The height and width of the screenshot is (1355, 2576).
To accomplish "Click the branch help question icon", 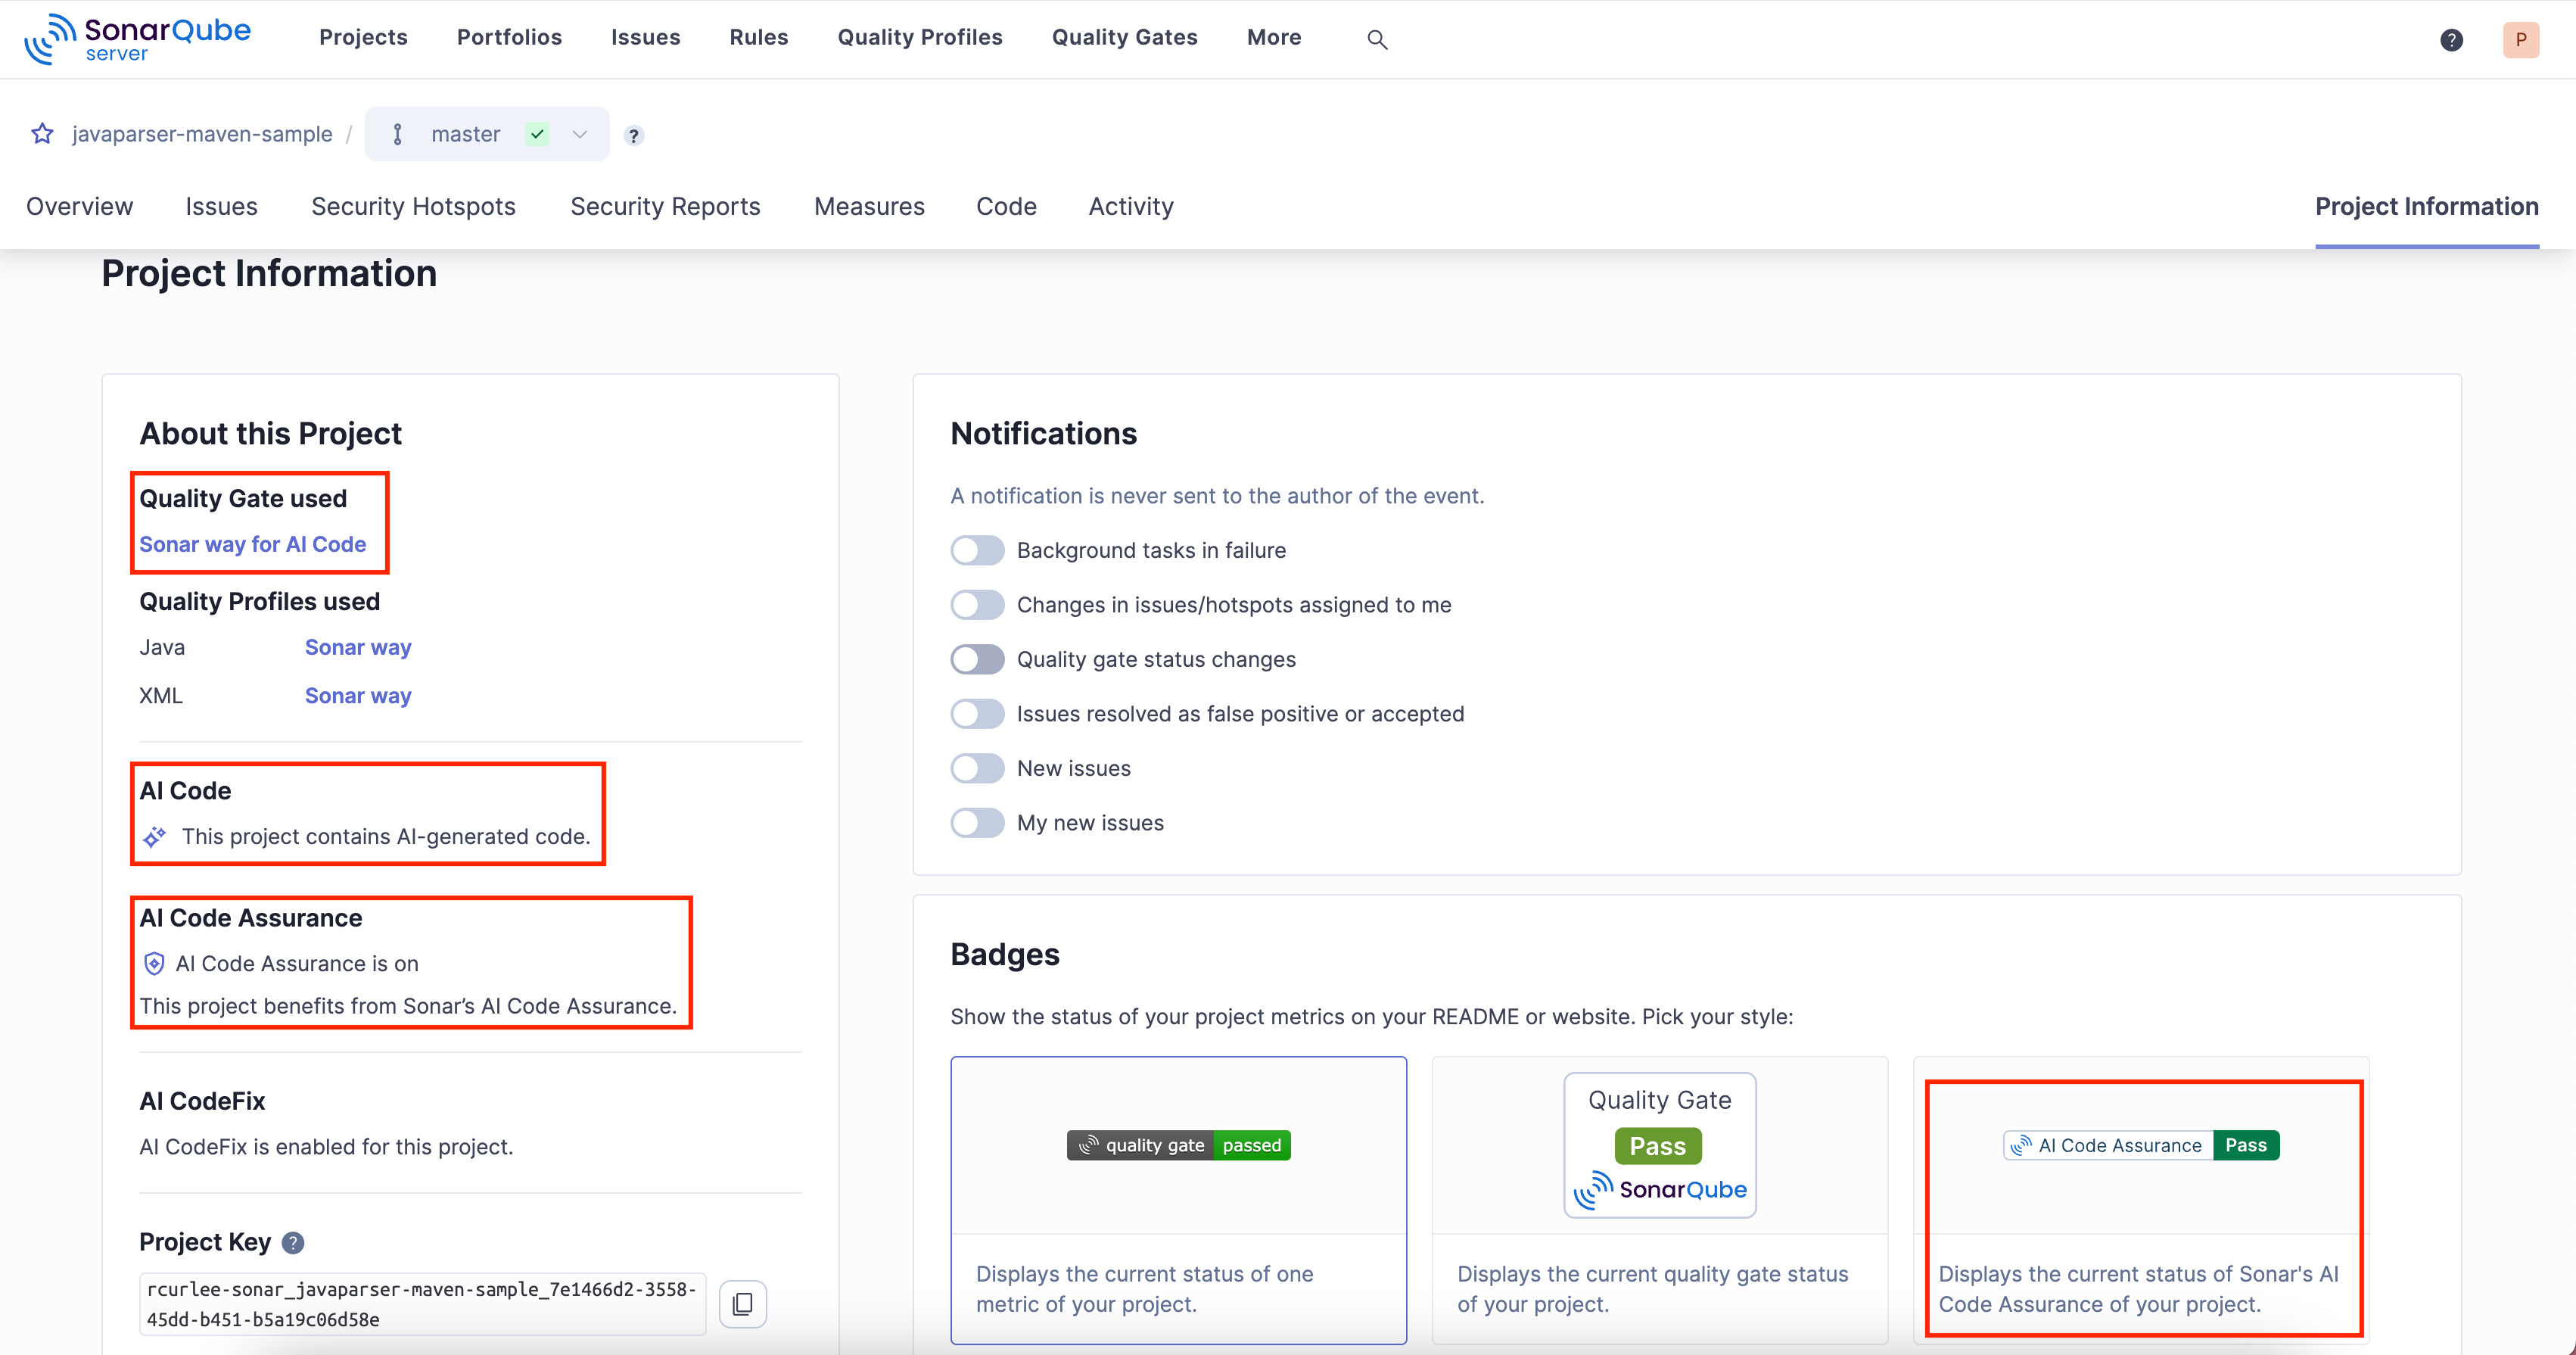I will point(633,136).
